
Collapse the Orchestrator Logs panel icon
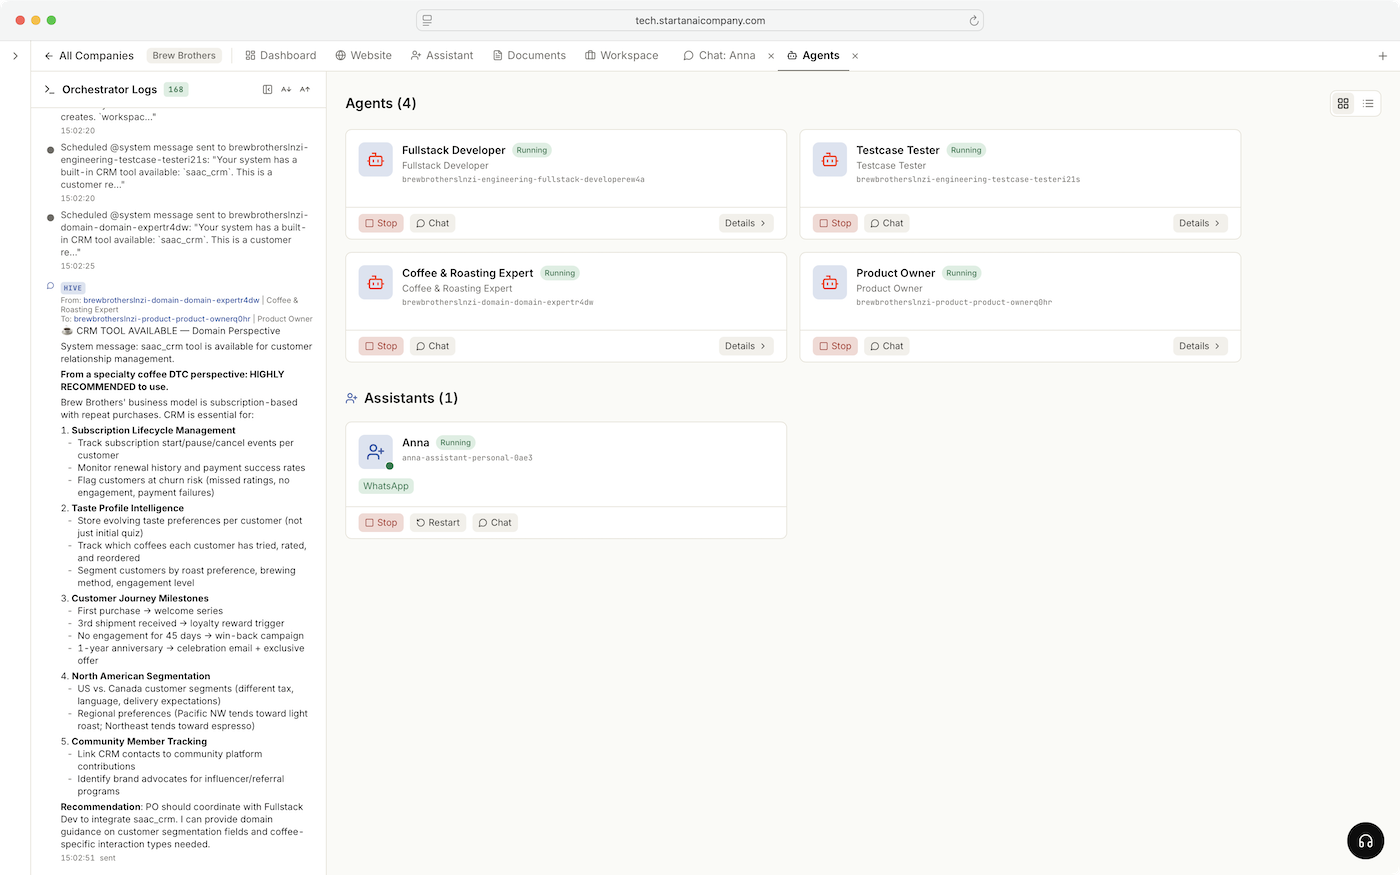pyautogui.click(x=268, y=90)
